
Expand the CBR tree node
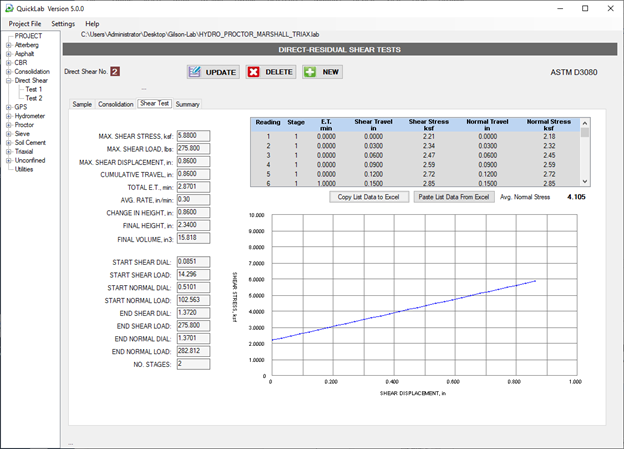[x=8, y=62]
